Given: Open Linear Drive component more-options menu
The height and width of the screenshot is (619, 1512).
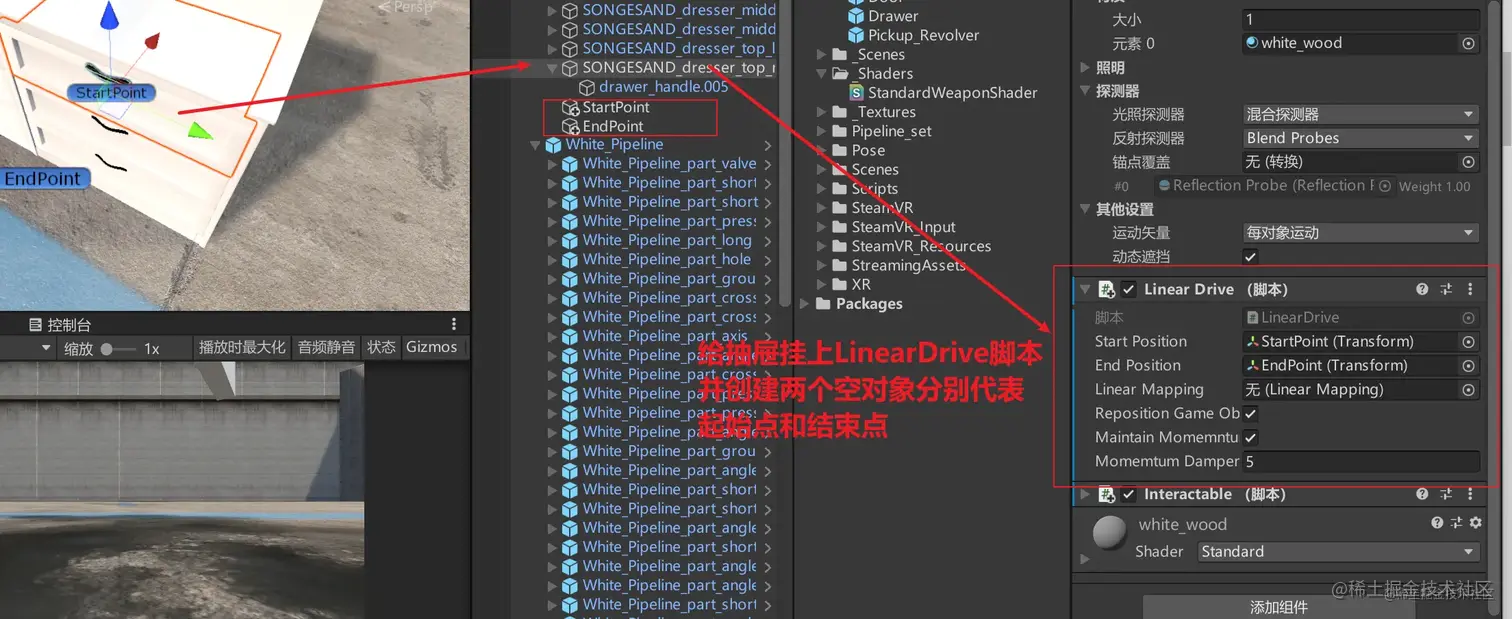Looking at the screenshot, I should coord(1470,289).
